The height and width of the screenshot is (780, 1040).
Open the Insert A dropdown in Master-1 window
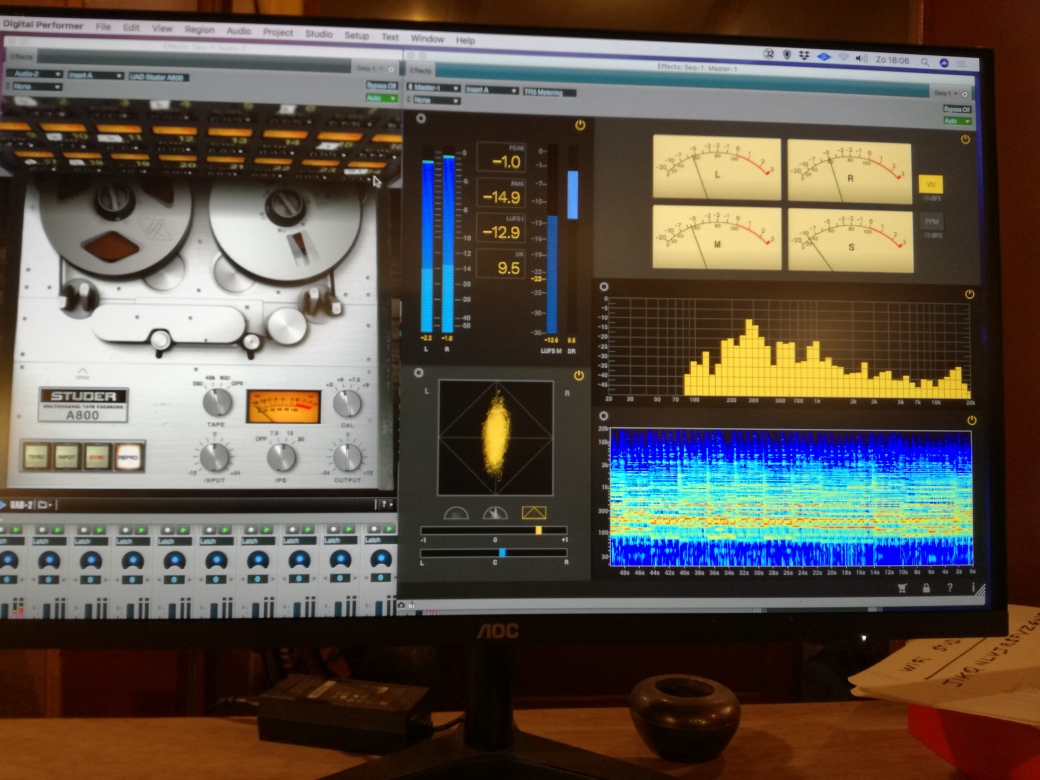tap(491, 90)
